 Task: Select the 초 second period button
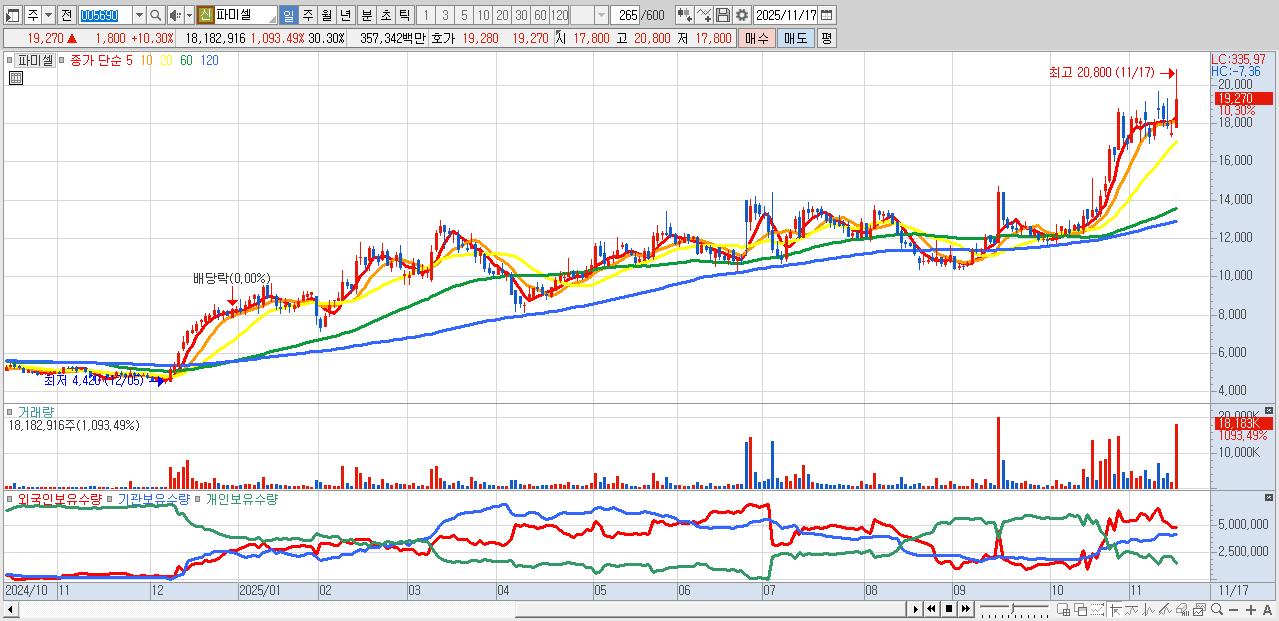[385, 15]
